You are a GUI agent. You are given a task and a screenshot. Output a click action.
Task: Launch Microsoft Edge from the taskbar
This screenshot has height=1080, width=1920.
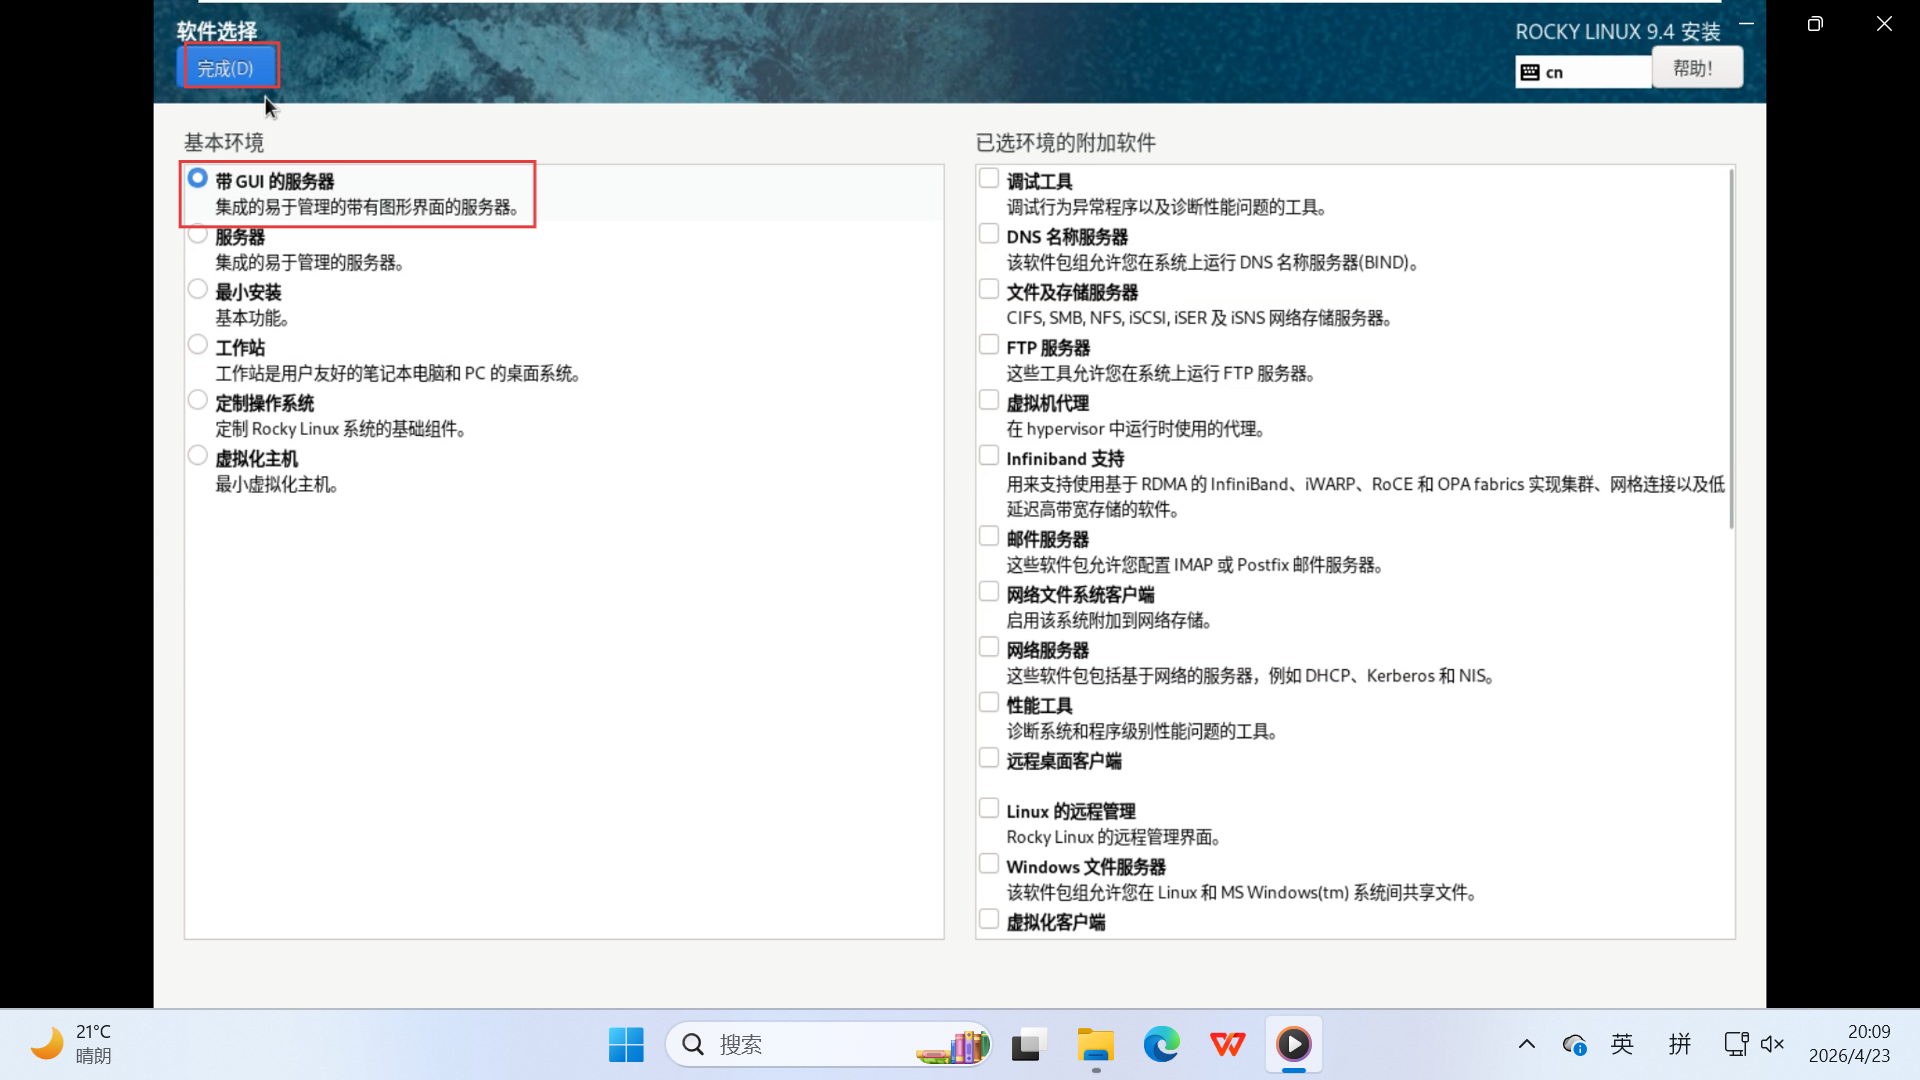point(1161,1045)
